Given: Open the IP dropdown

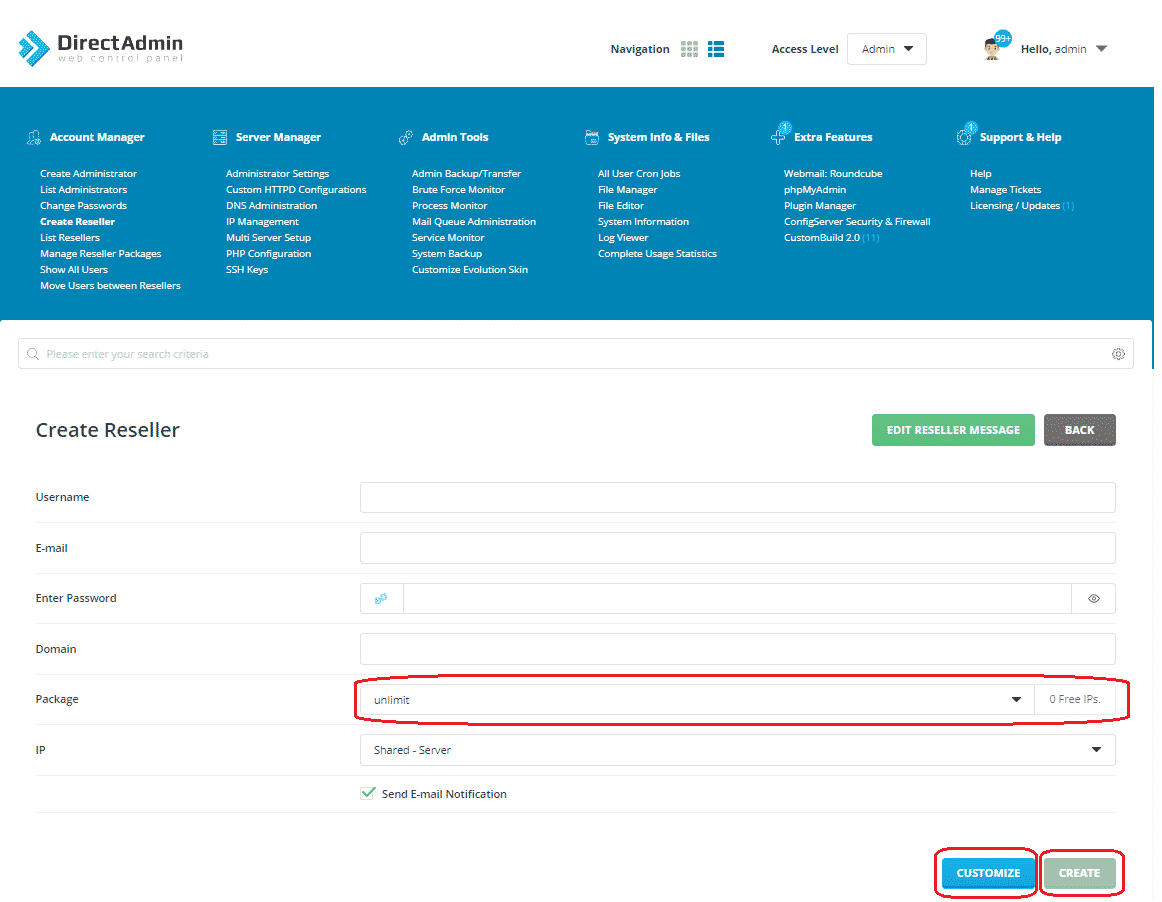Looking at the screenshot, I should coord(737,750).
